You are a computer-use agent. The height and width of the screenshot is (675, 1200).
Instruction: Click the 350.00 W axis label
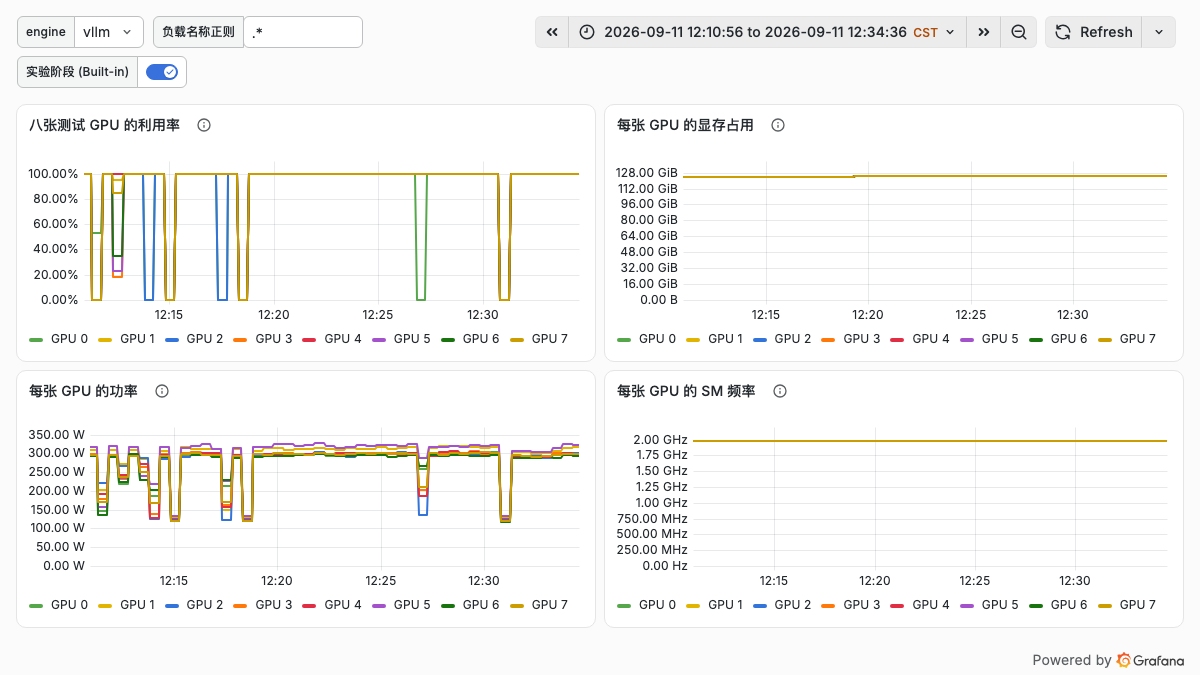click(x=56, y=434)
